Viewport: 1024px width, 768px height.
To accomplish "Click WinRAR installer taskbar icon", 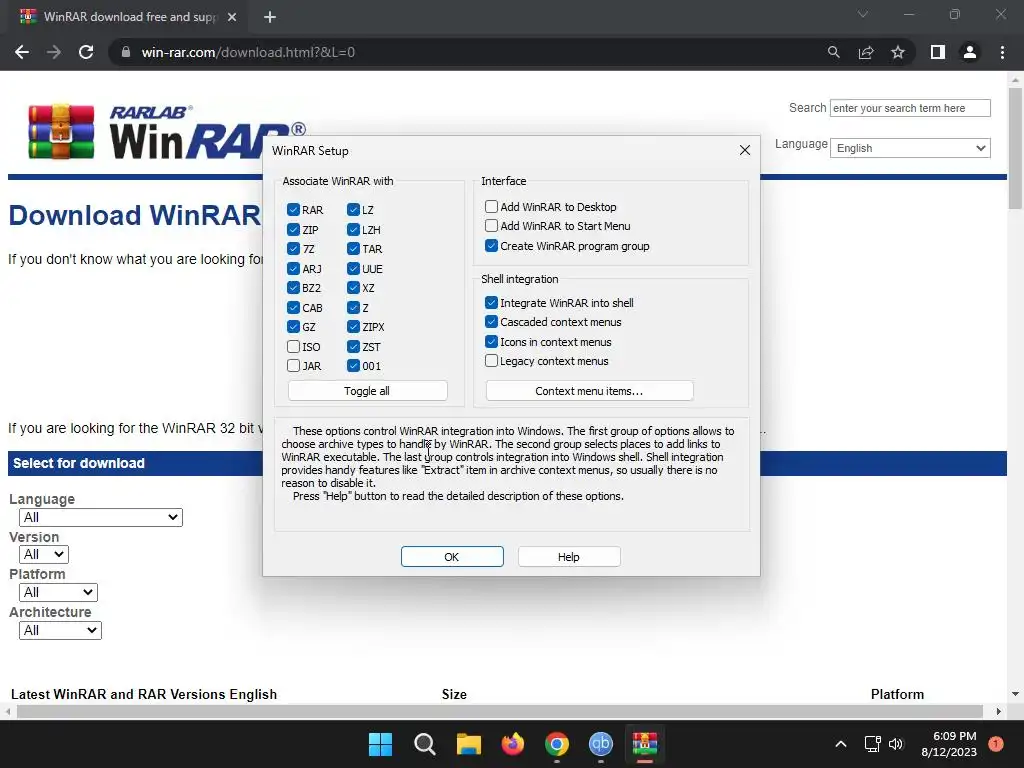I will click(645, 744).
